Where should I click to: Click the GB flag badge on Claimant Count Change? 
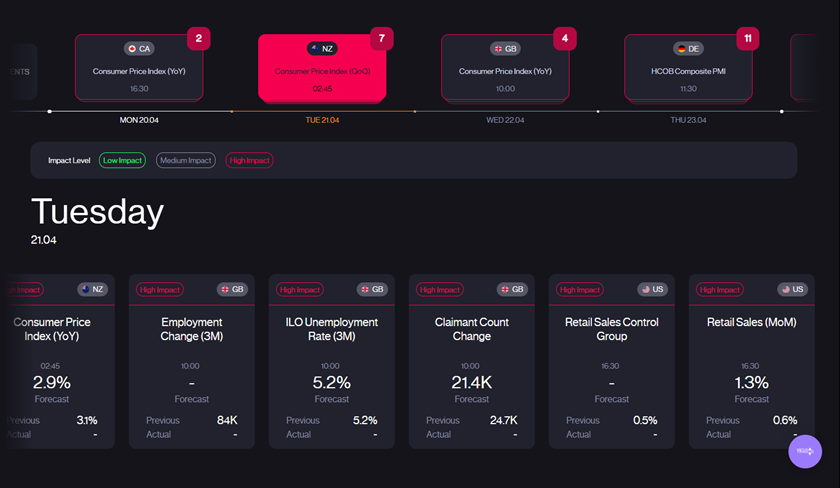512,290
